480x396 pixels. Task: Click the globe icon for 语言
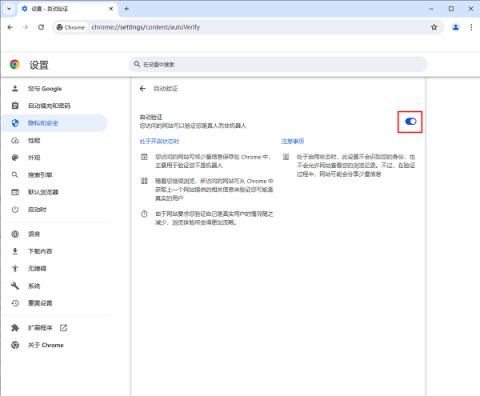coord(15,234)
